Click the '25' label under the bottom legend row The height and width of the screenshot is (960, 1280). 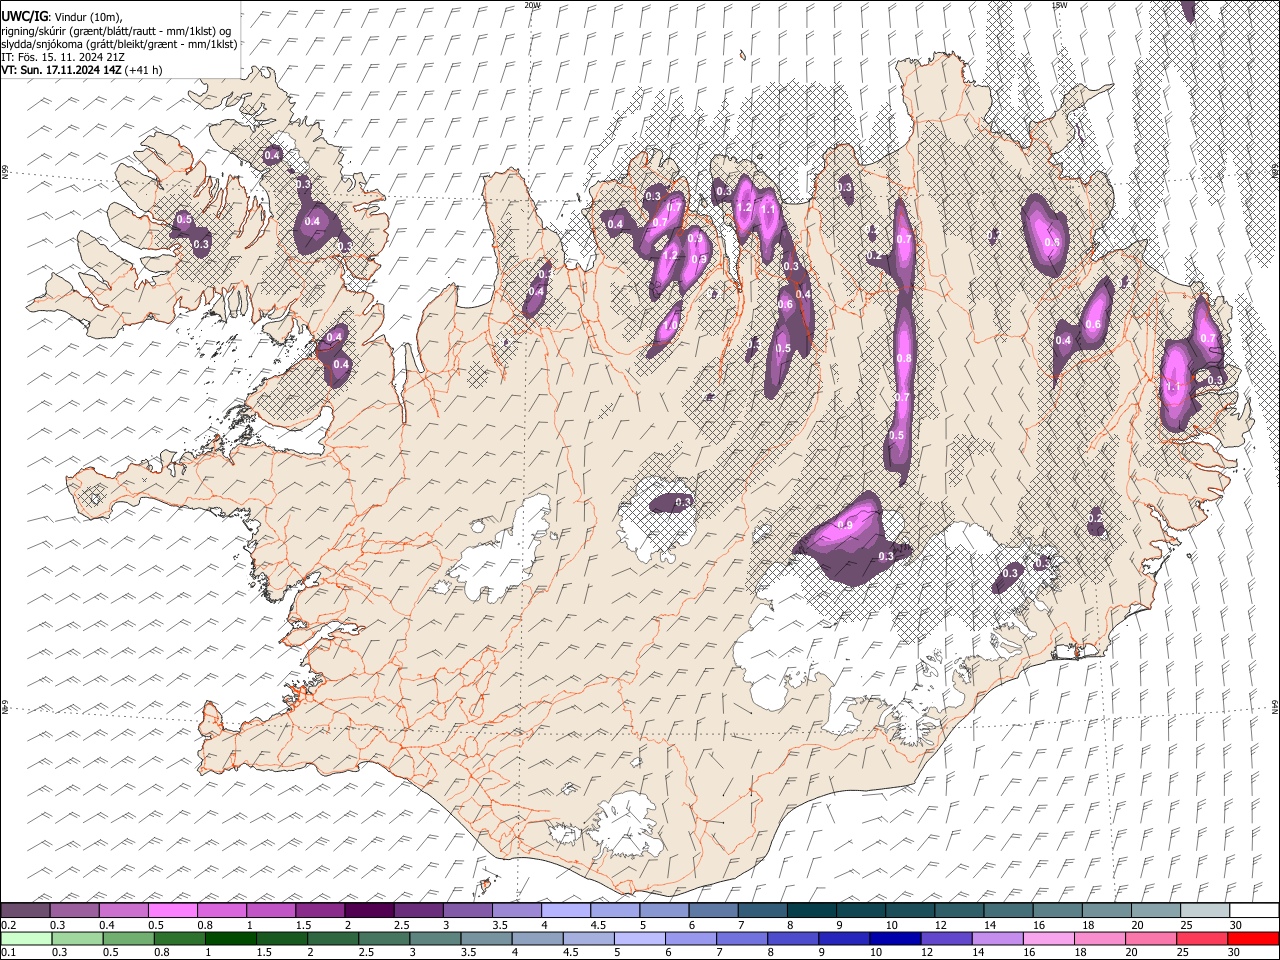pos(1184,952)
